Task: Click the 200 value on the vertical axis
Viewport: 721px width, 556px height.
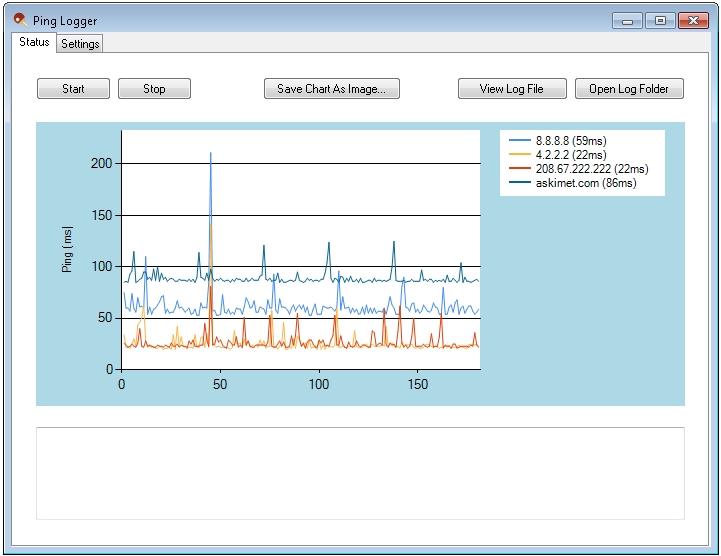Action: click(101, 163)
